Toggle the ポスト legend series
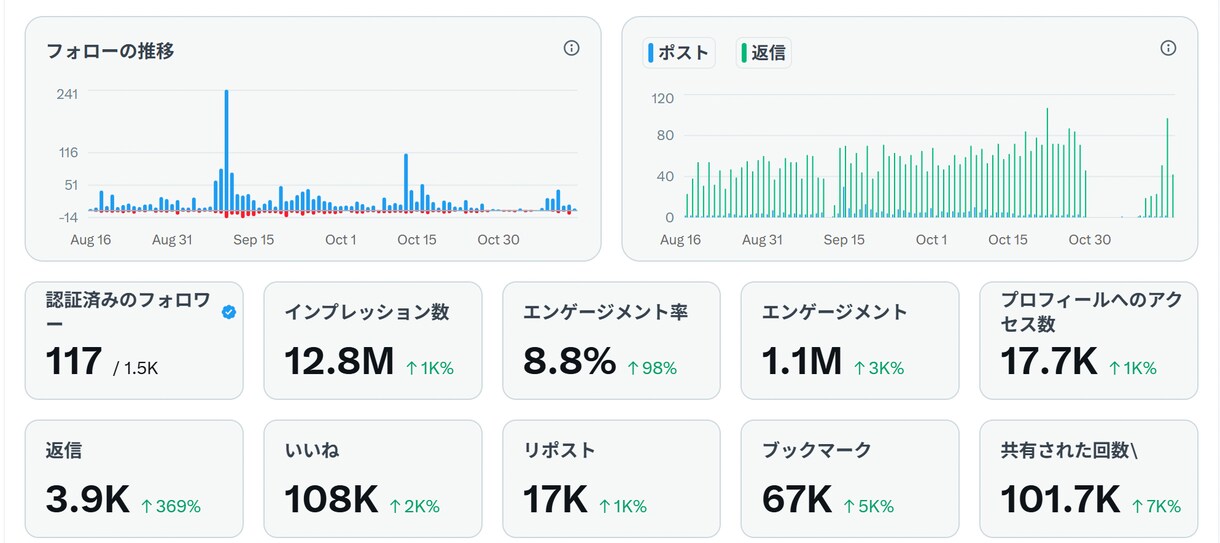The width and height of the screenshot is (1220, 543). tap(680, 53)
